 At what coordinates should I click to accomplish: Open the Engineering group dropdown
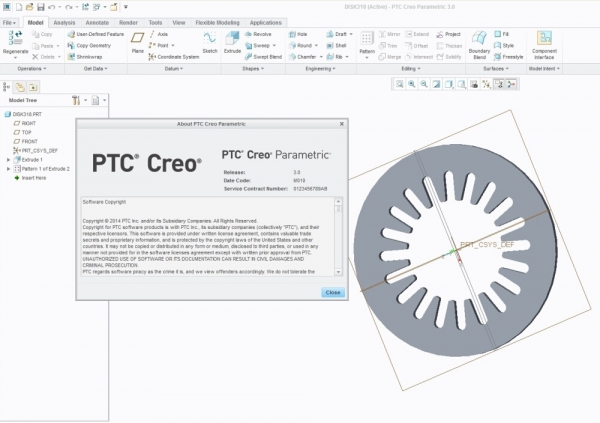320,69
